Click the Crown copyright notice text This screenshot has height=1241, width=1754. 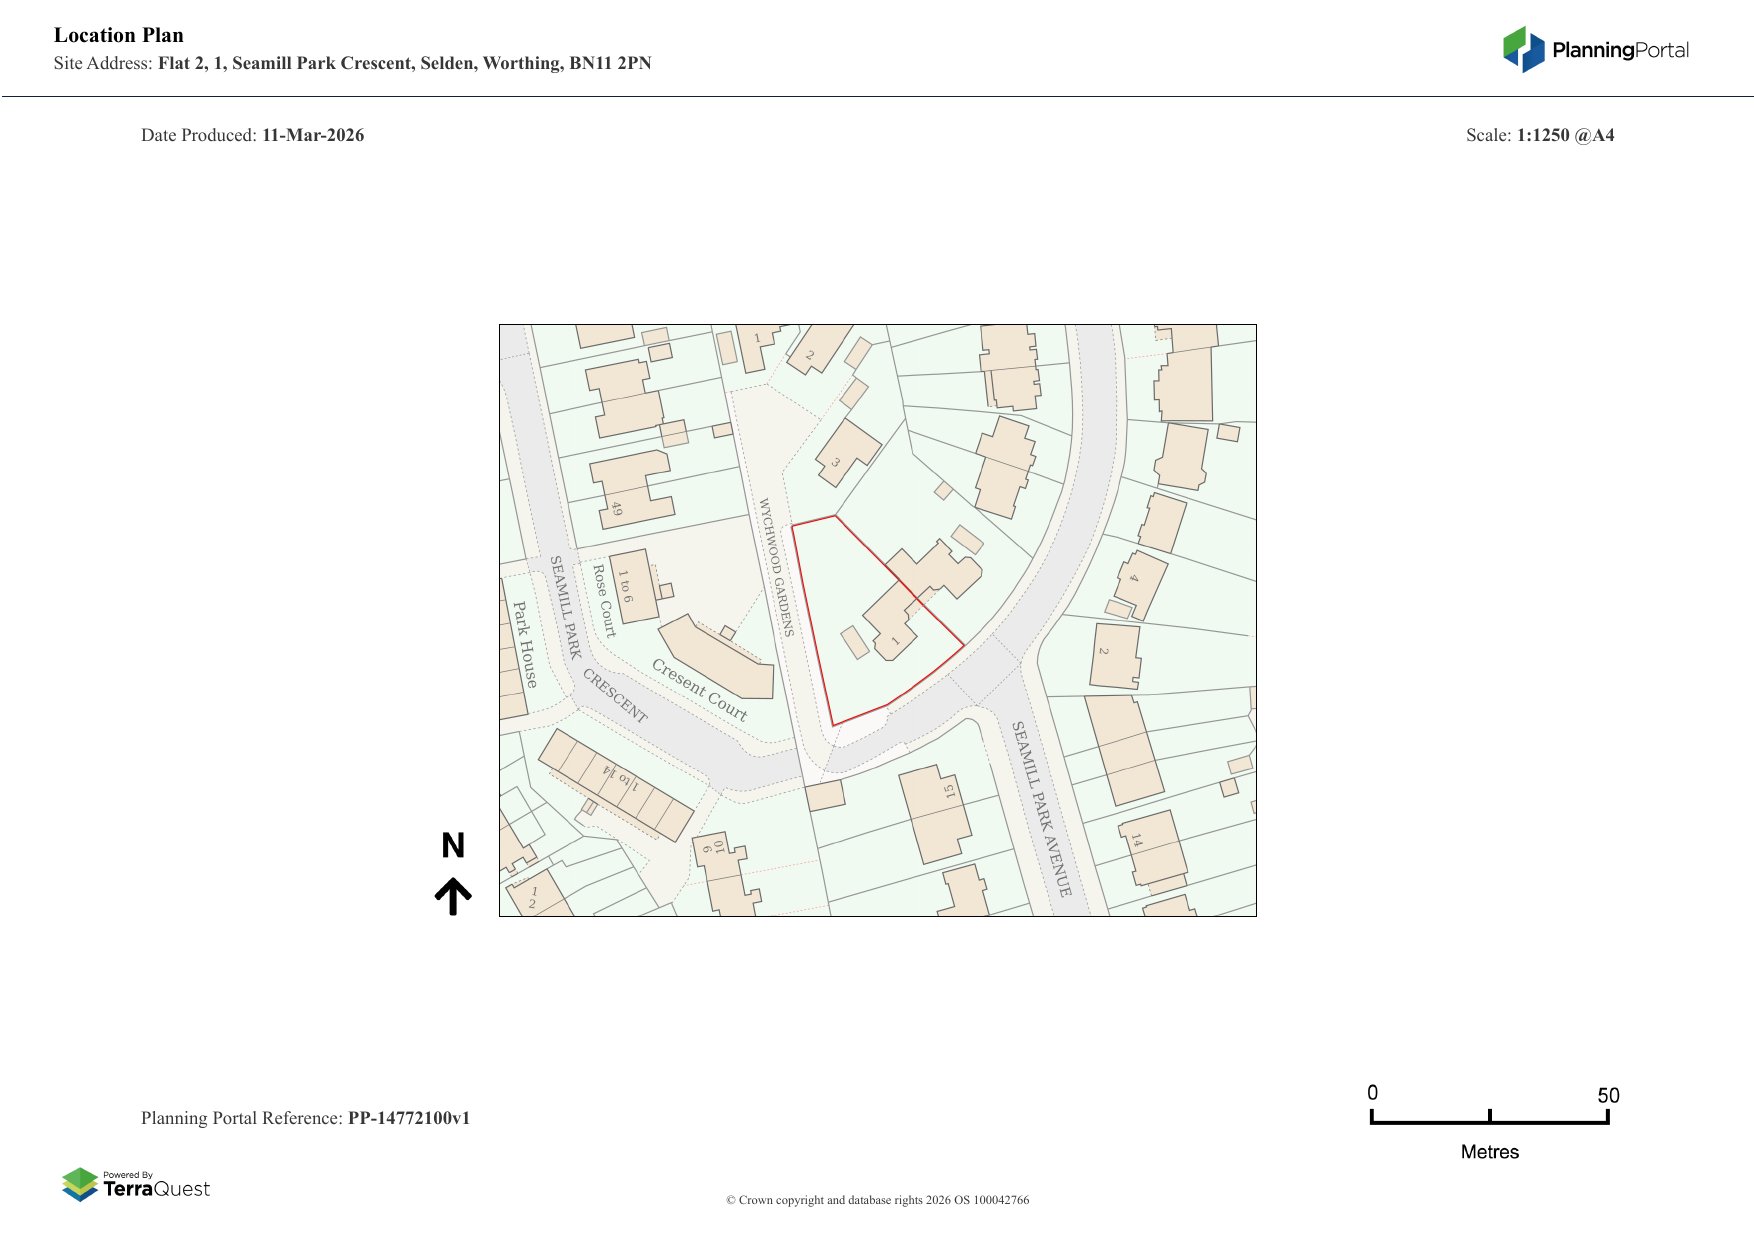point(877,1200)
